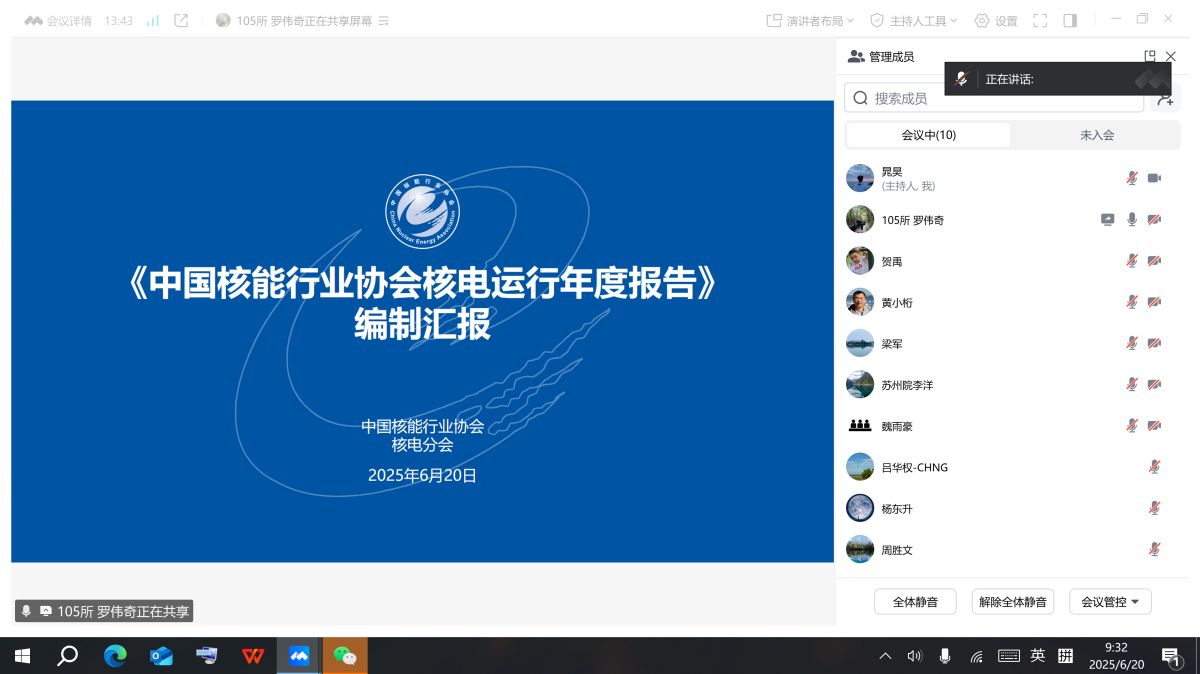Click the fullscreen icon in top bar
This screenshot has width=1200, height=674.
click(1040, 20)
